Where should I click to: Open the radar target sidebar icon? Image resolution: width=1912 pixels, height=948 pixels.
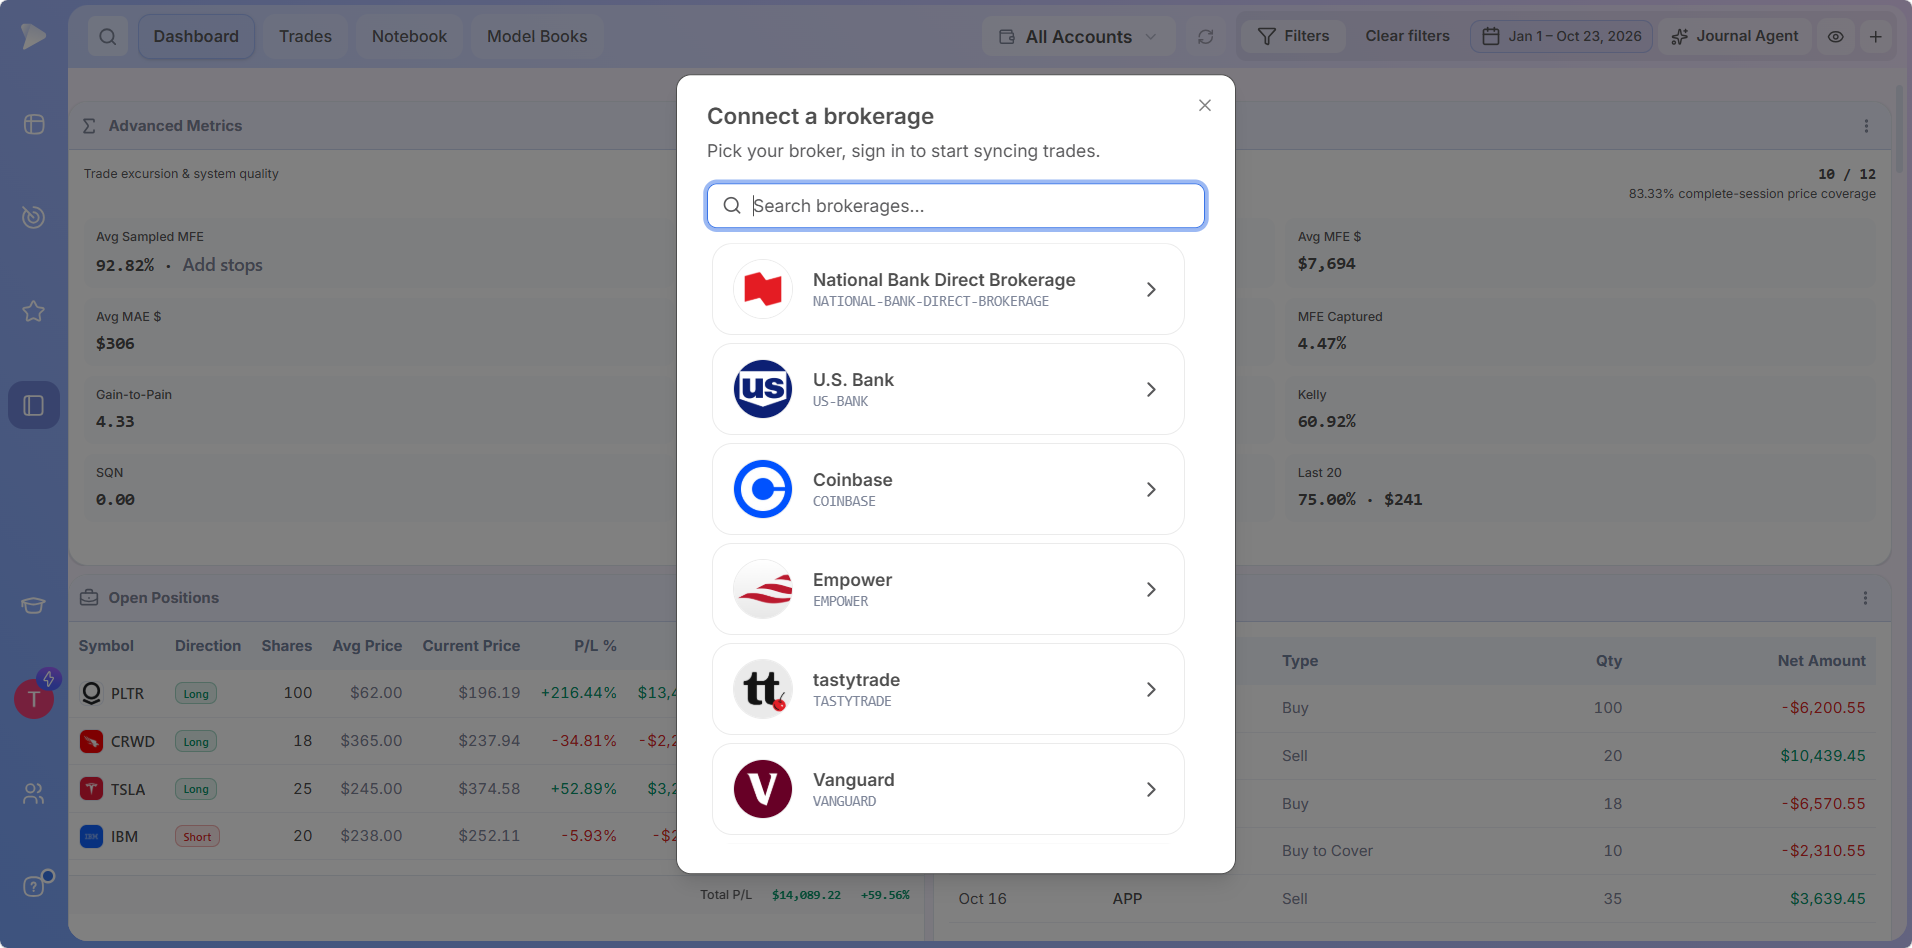(34, 217)
